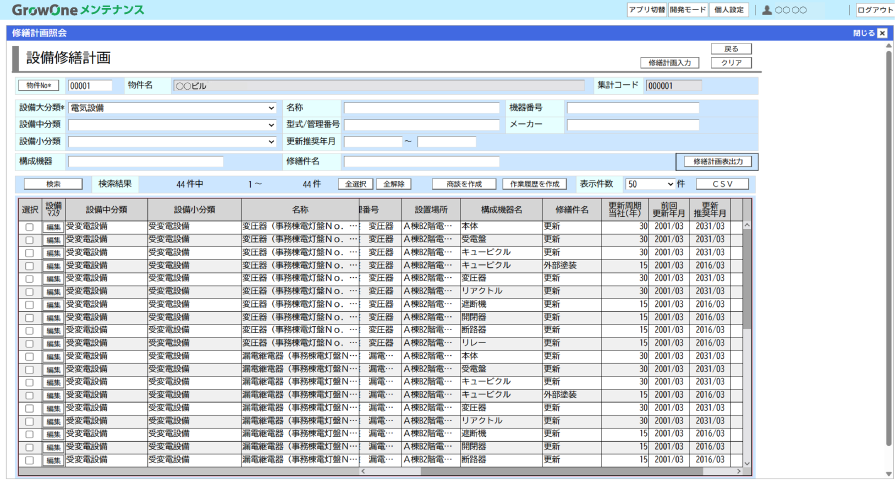Image resolution: width=895 pixels, height=485 pixels.
Task: Check the box for 変圧器 受電盤 row
Action: [x=30, y=240]
